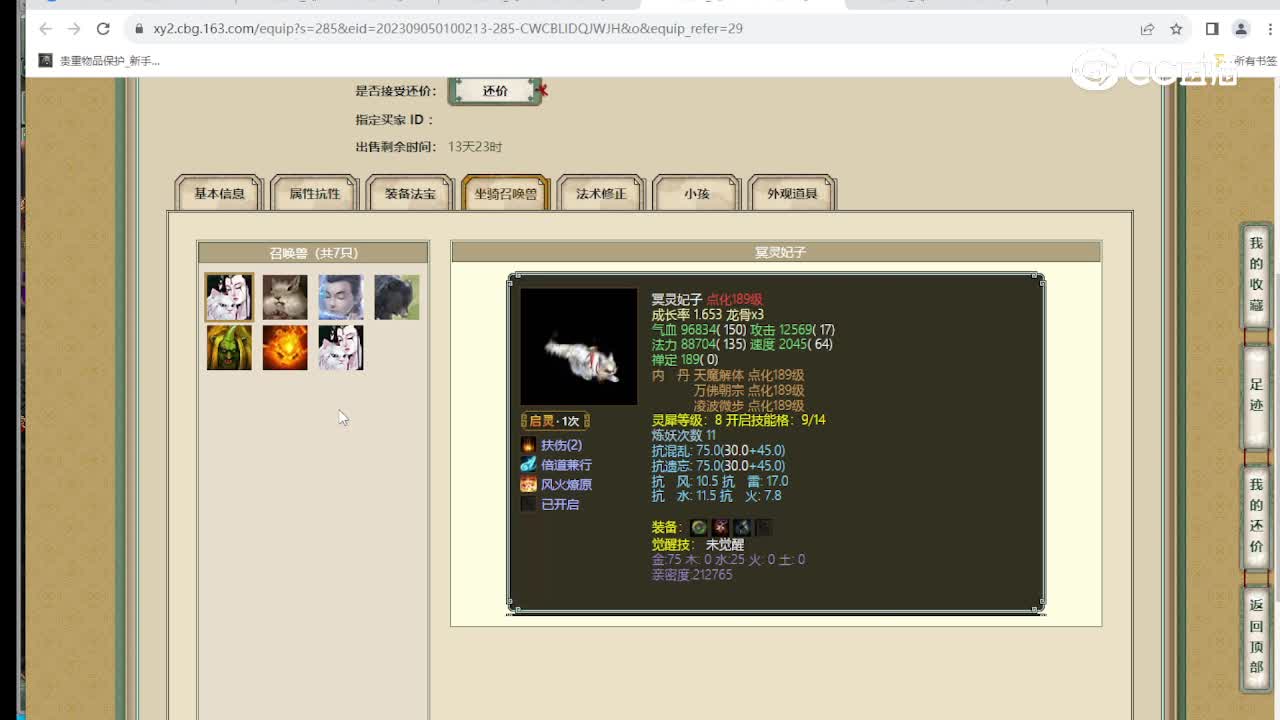Select the rabbit pet portrait

(285, 297)
